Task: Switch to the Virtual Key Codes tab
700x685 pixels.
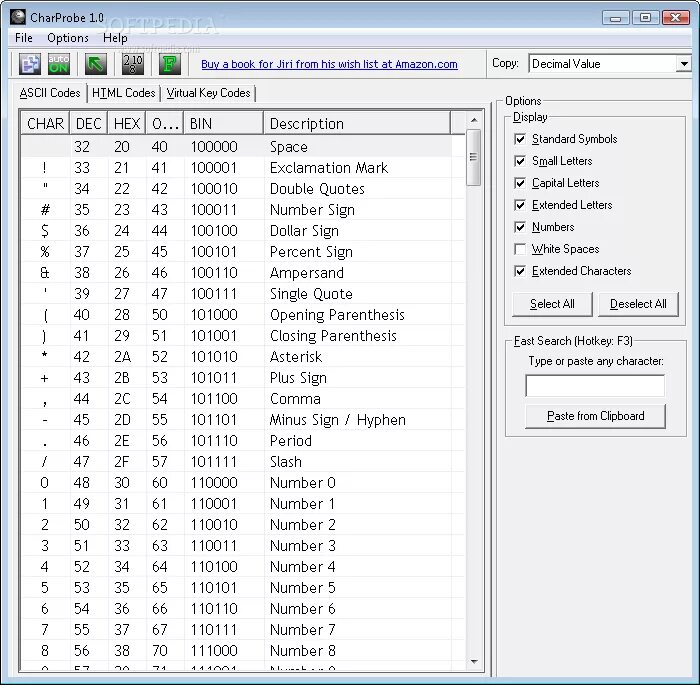Action: click(208, 93)
